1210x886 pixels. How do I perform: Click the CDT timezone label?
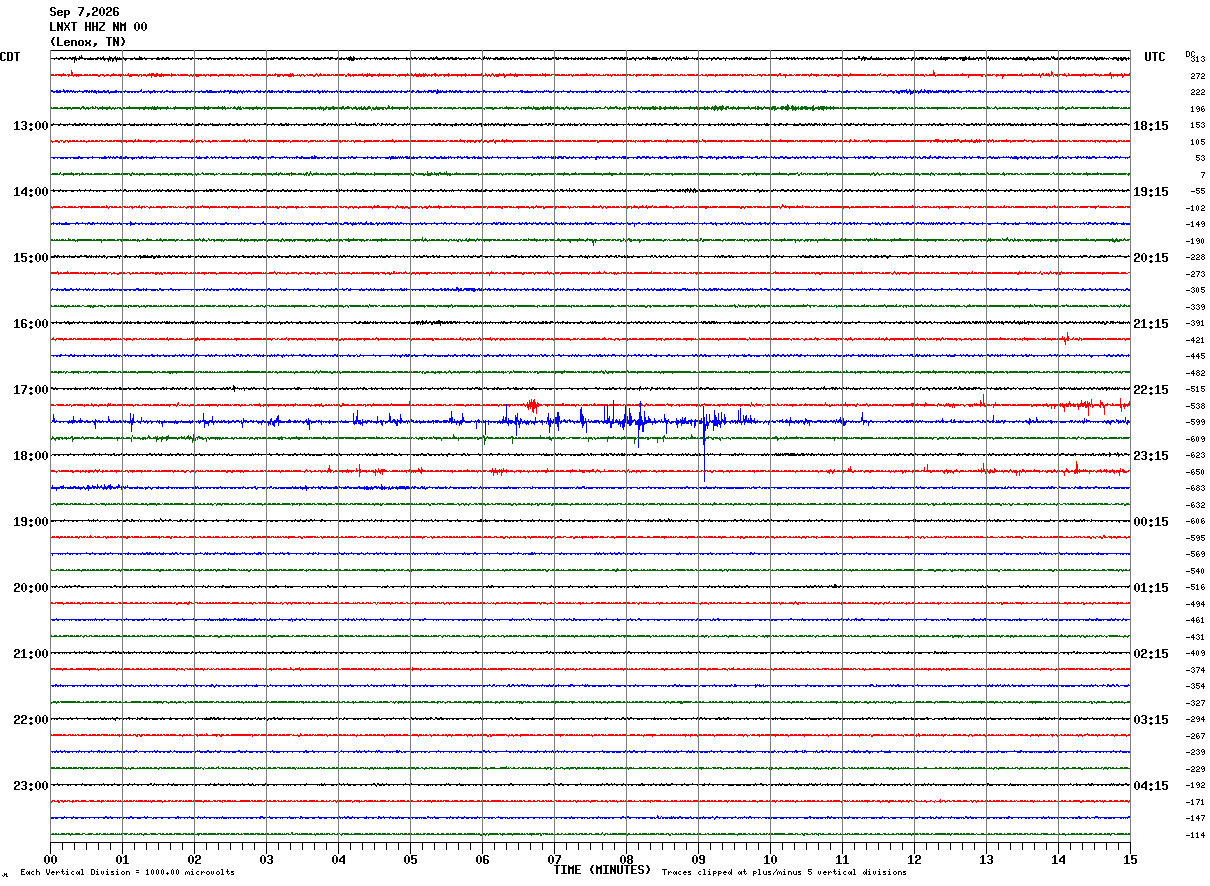coord(10,57)
